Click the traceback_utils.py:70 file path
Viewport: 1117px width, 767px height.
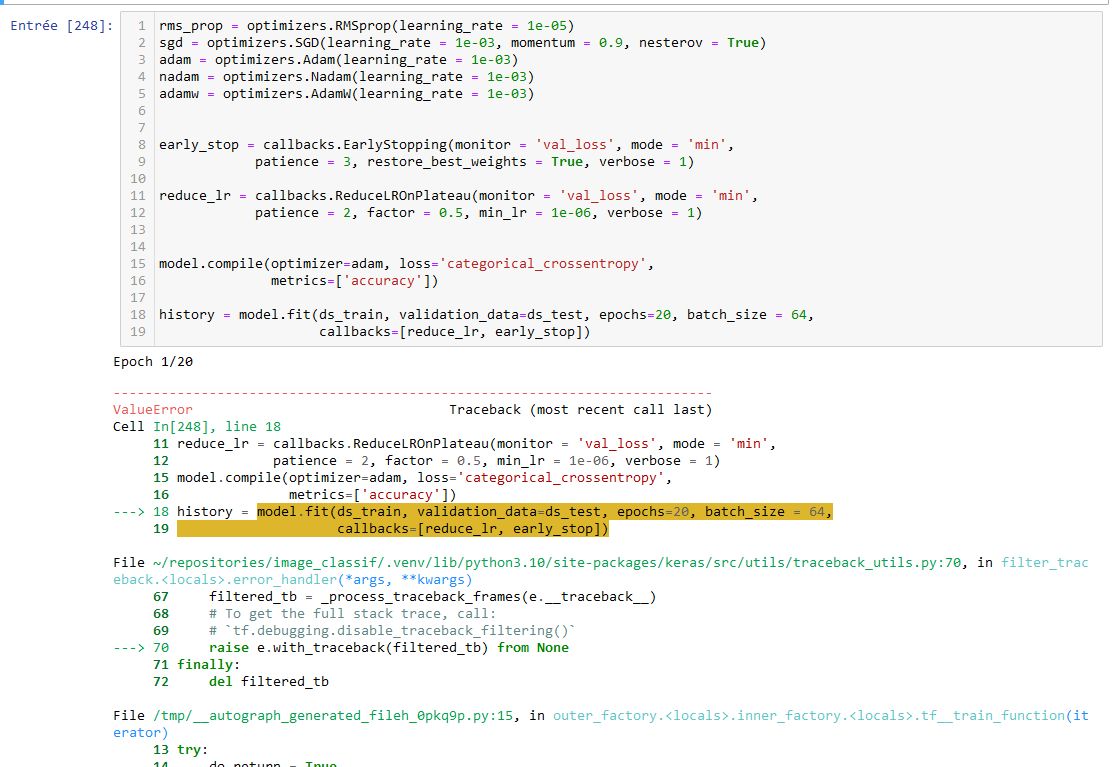(x=557, y=563)
